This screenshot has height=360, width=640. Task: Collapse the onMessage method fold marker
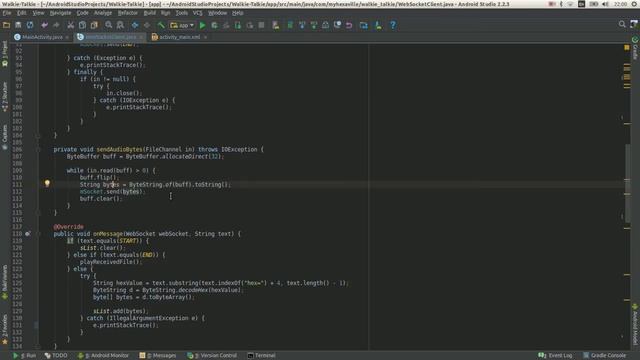(38, 234)
